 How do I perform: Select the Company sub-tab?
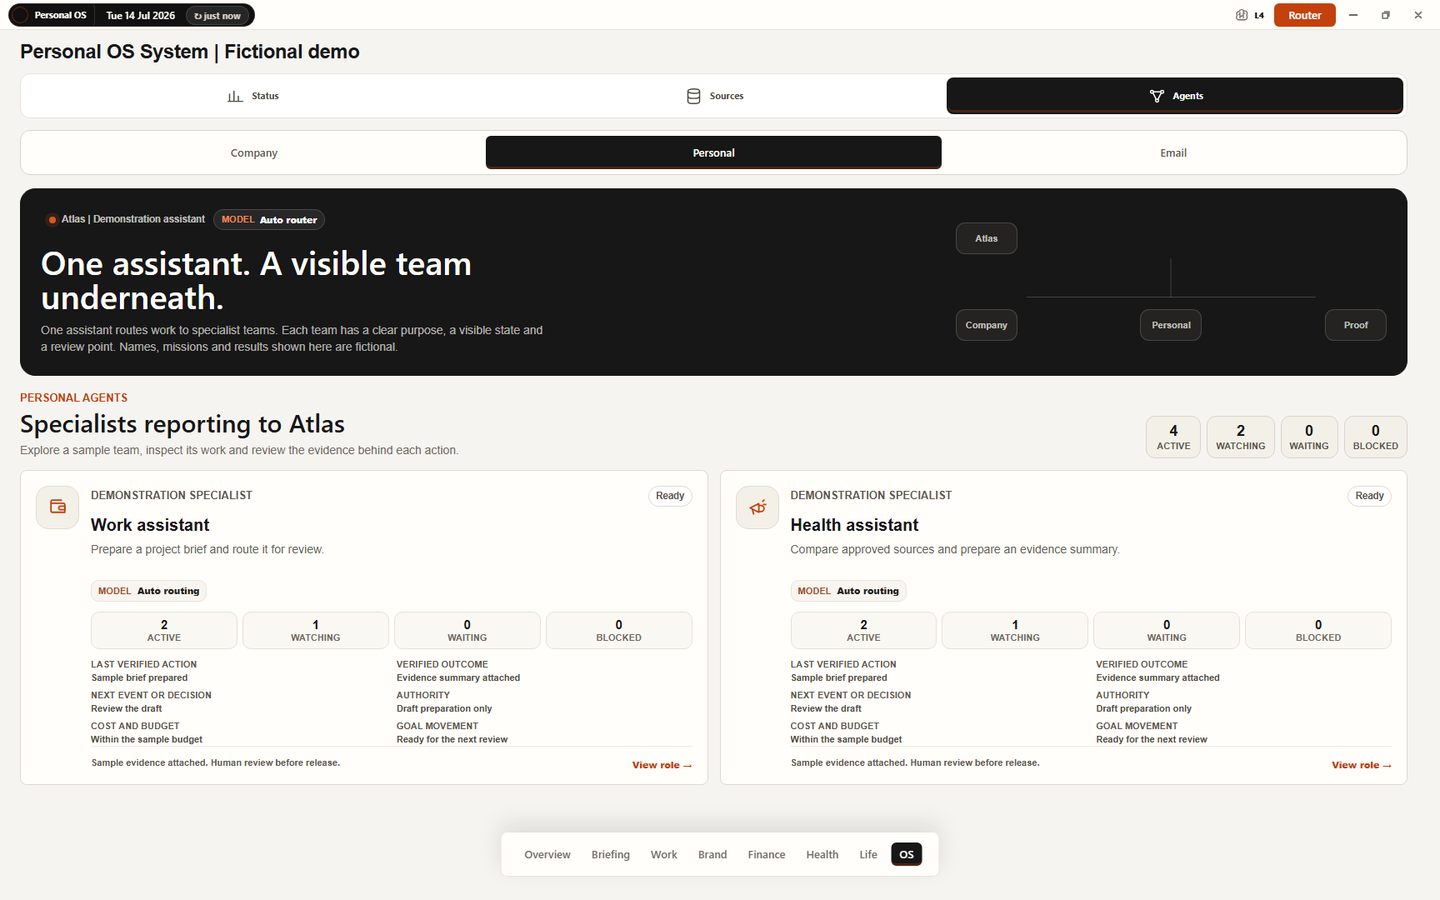coord(254,153)
